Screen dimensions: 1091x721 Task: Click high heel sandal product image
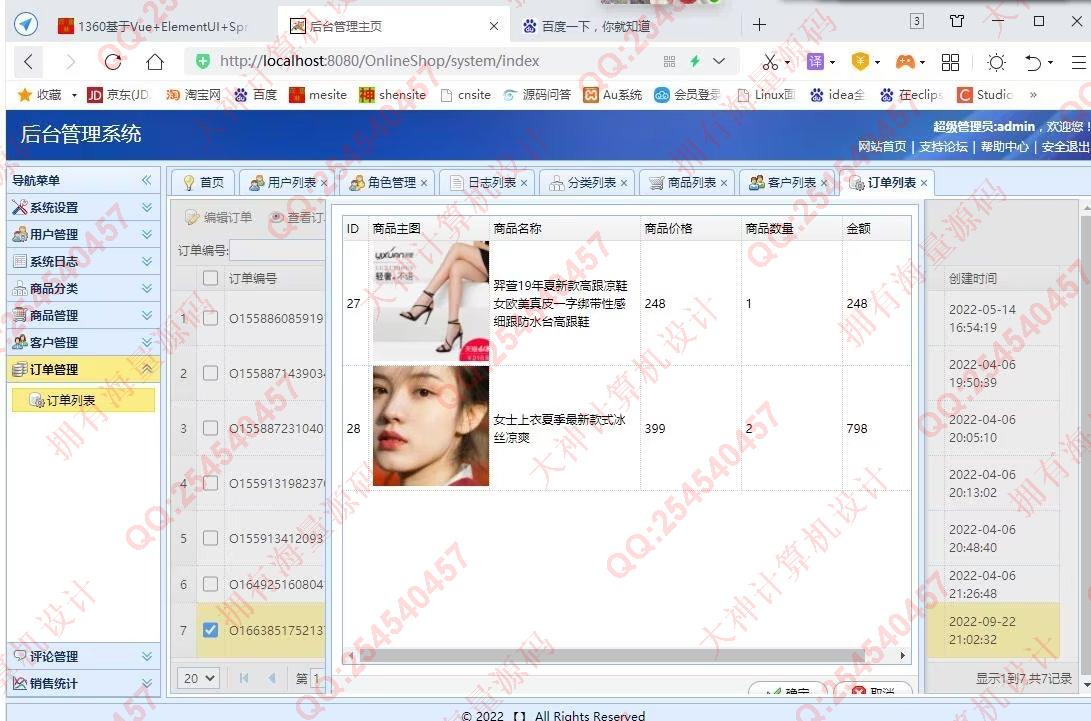431,302
